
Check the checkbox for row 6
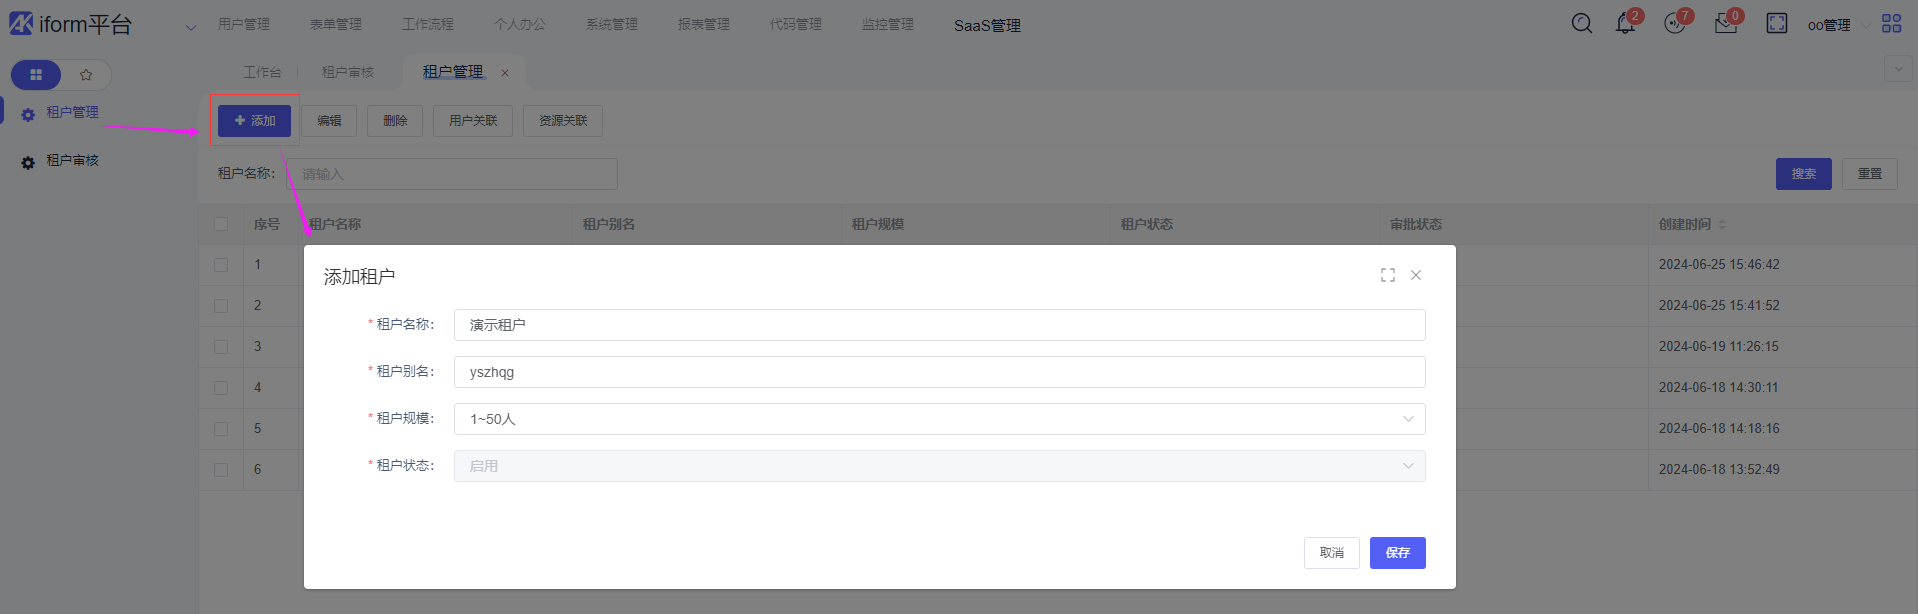point(221,470)
